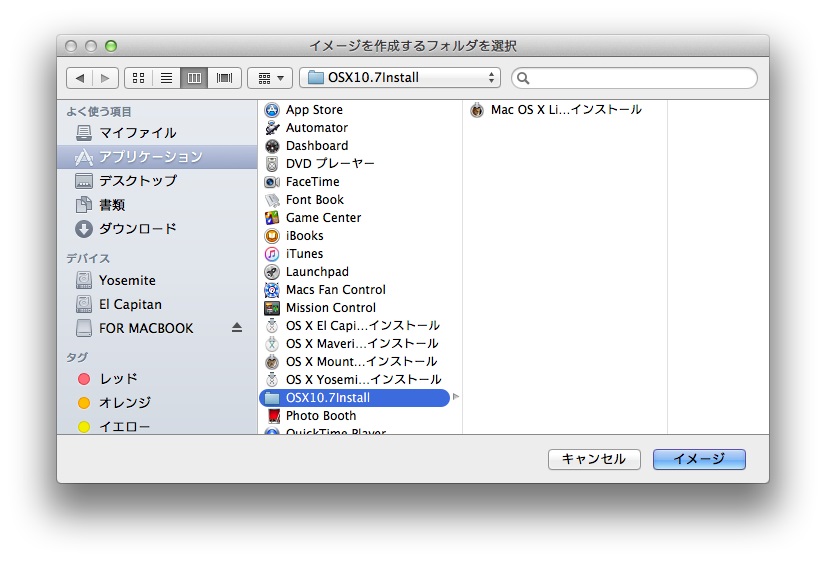Screen dimensions: 826x562
Task: Select 書類 in the sidebar
Action: (x=157, y=204)
